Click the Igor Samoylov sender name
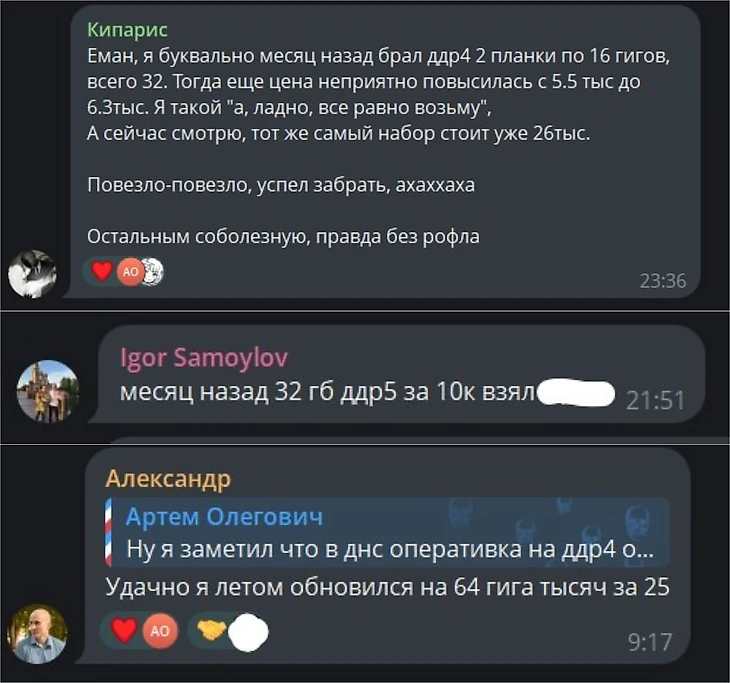The width and height of the screenshot is (730, 683). [x=204, y=358]
